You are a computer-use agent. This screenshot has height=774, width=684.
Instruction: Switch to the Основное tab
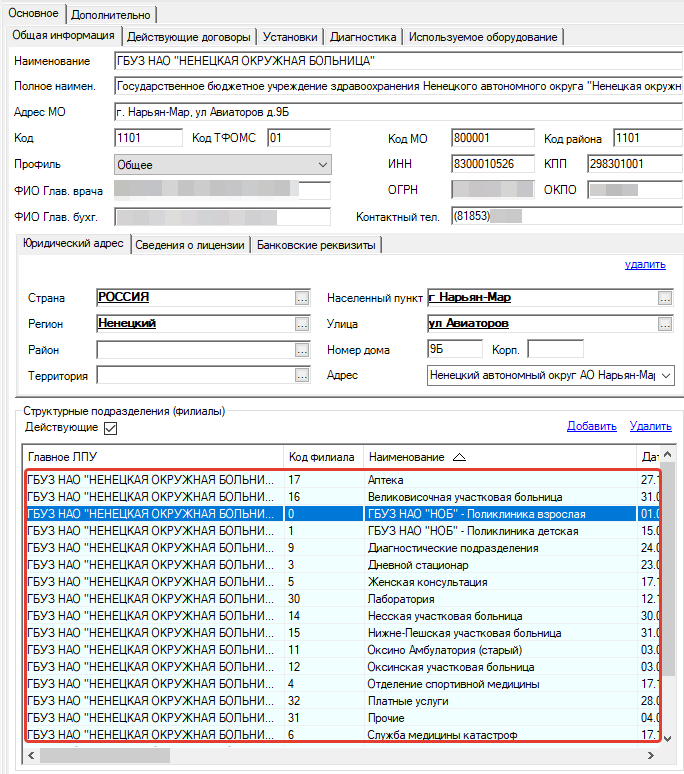(x=34, y=13)
